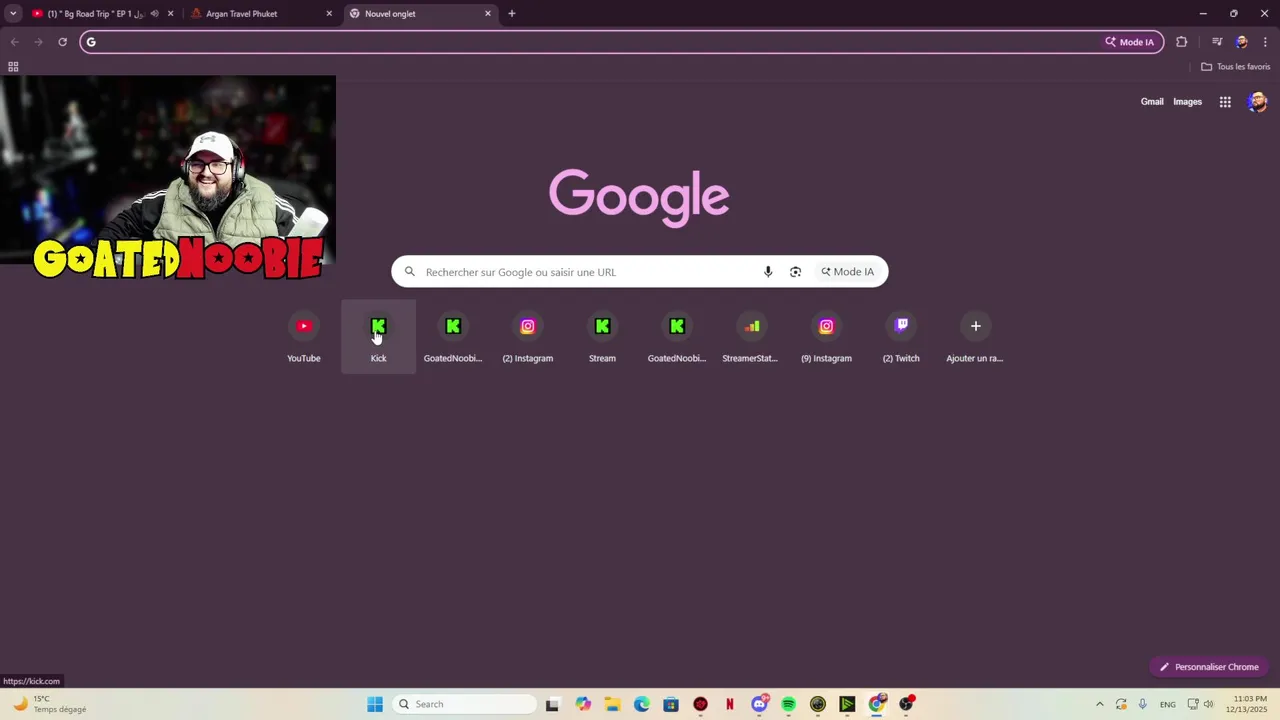Click the Mode IA chip in the address bar
The image size is (1280, 720).
[x=1130, y=42]
